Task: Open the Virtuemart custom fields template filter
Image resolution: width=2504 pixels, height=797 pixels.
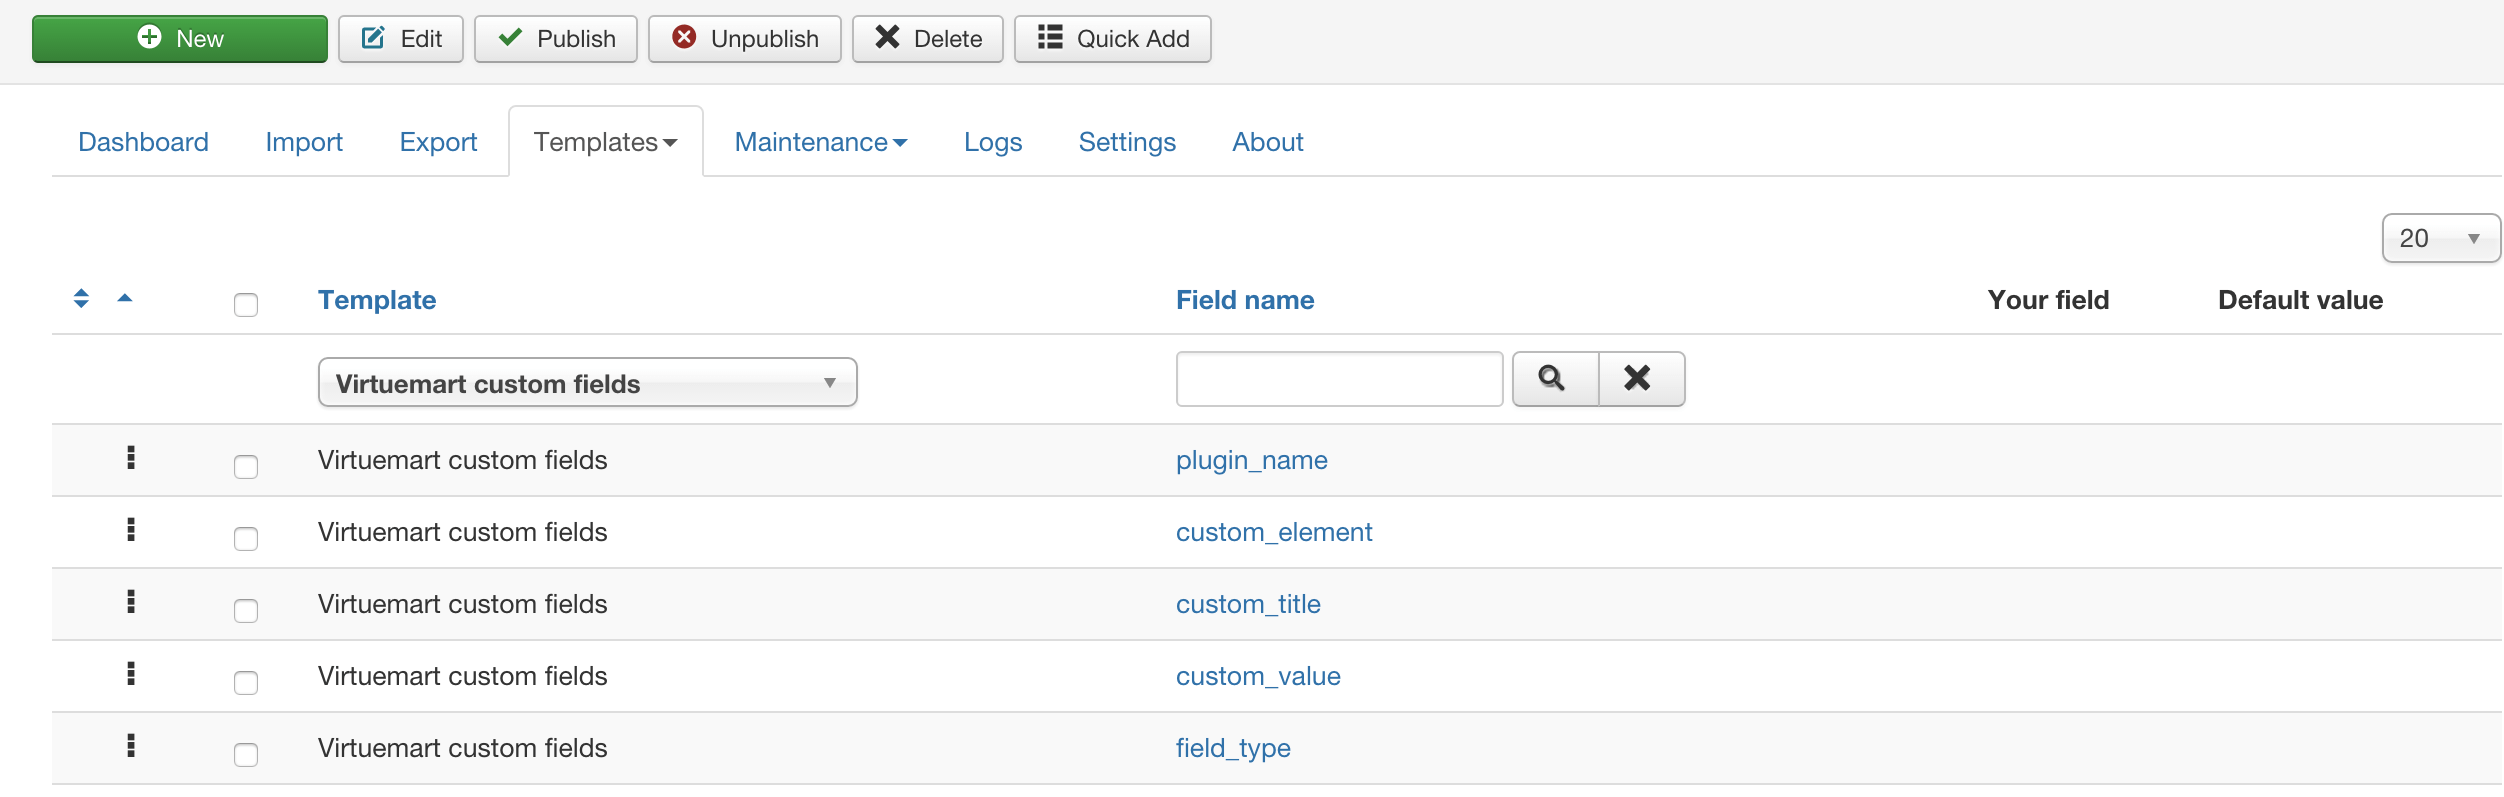Action: (588, 382)
